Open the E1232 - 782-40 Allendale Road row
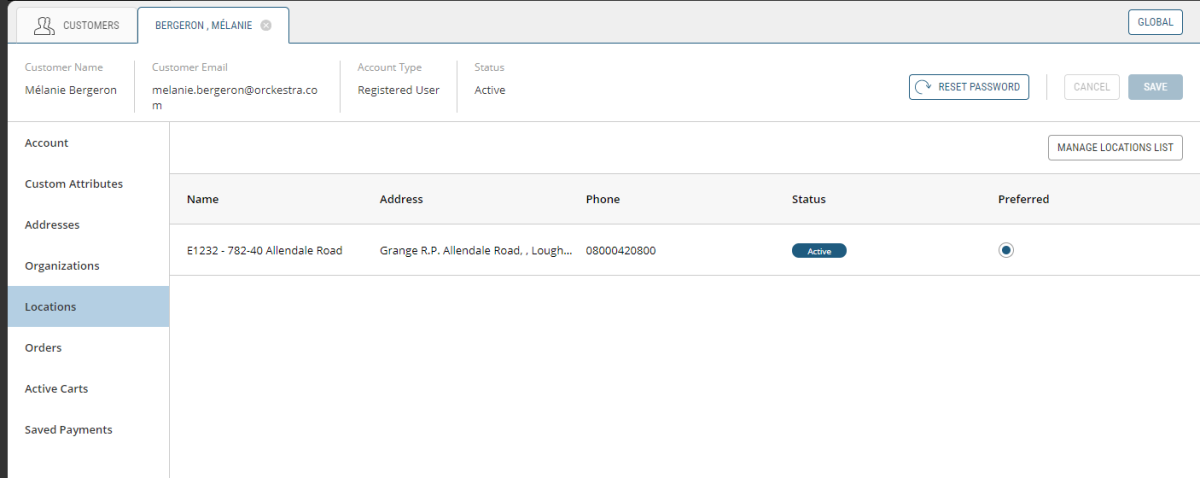1200x478 pixels. (x=265, y=251)
